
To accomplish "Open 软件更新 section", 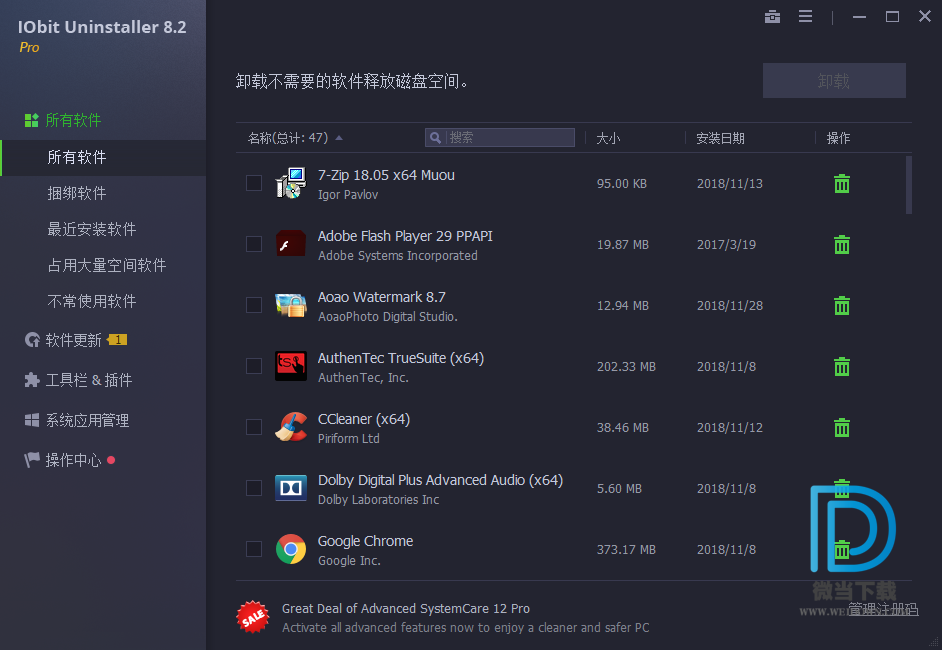I will pyautogui.click(x=75, y=340).
